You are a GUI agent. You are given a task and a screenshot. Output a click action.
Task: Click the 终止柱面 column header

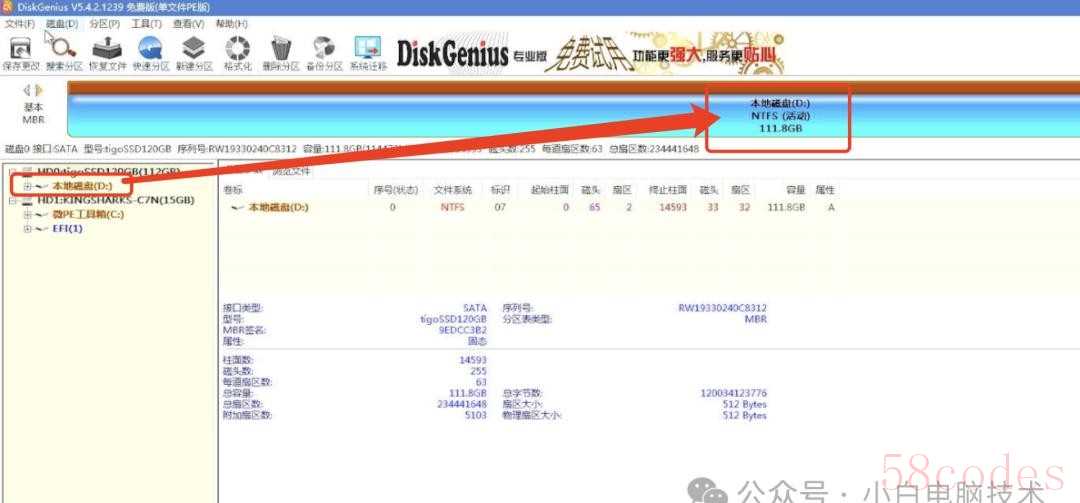667,189
